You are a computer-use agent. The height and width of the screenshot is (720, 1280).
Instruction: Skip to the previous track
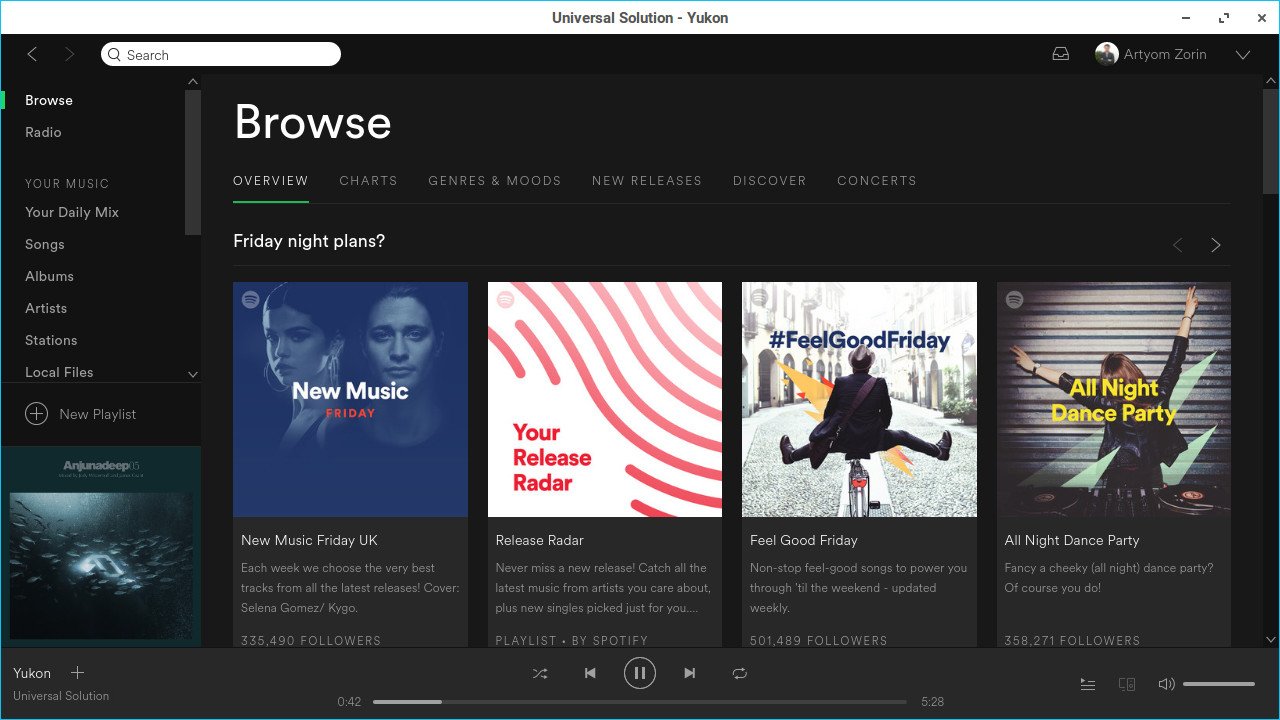coord(590,673)
